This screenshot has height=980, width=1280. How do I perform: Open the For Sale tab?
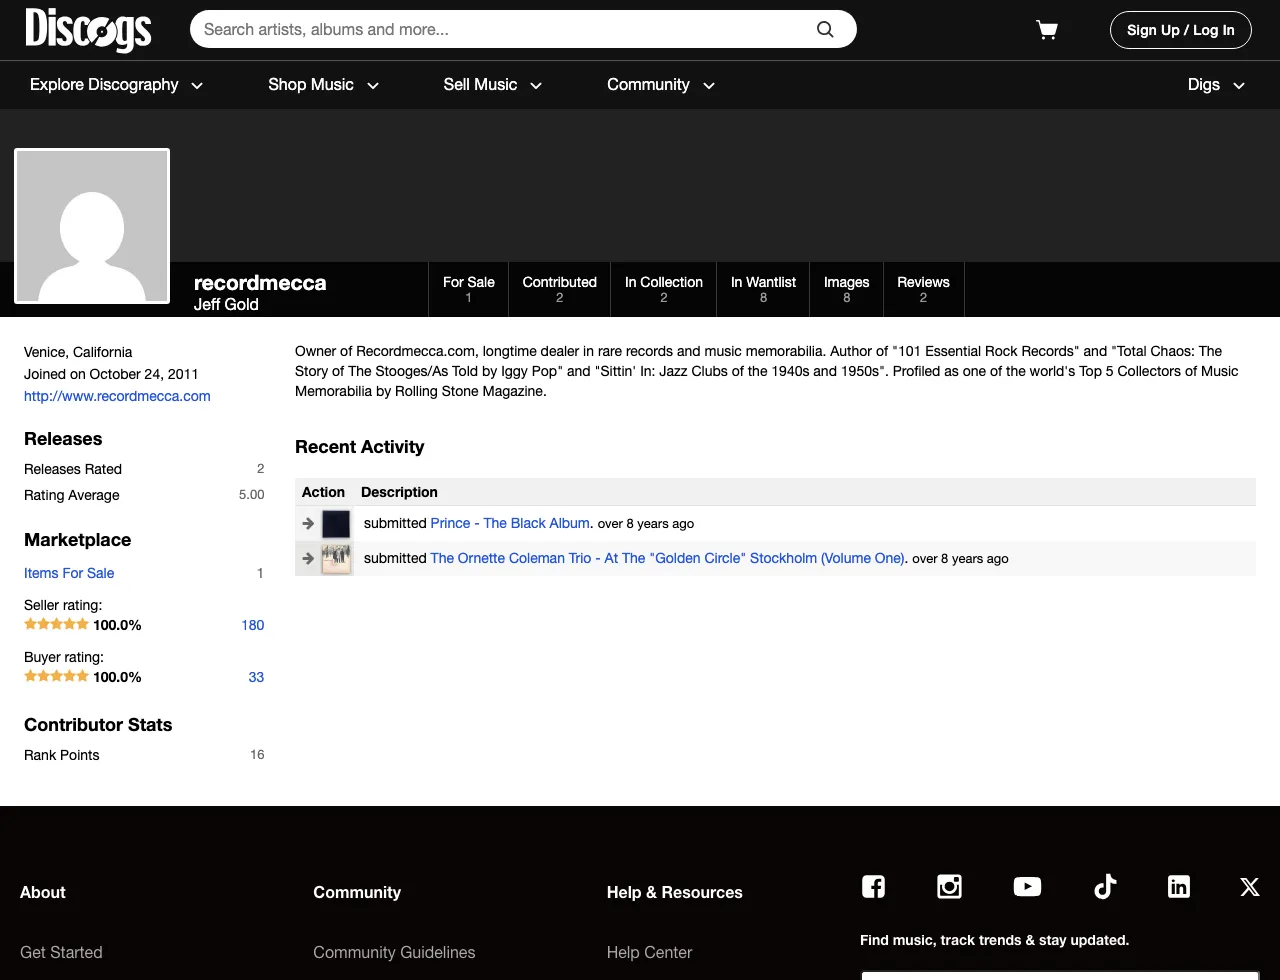click(x=468, y=289)
